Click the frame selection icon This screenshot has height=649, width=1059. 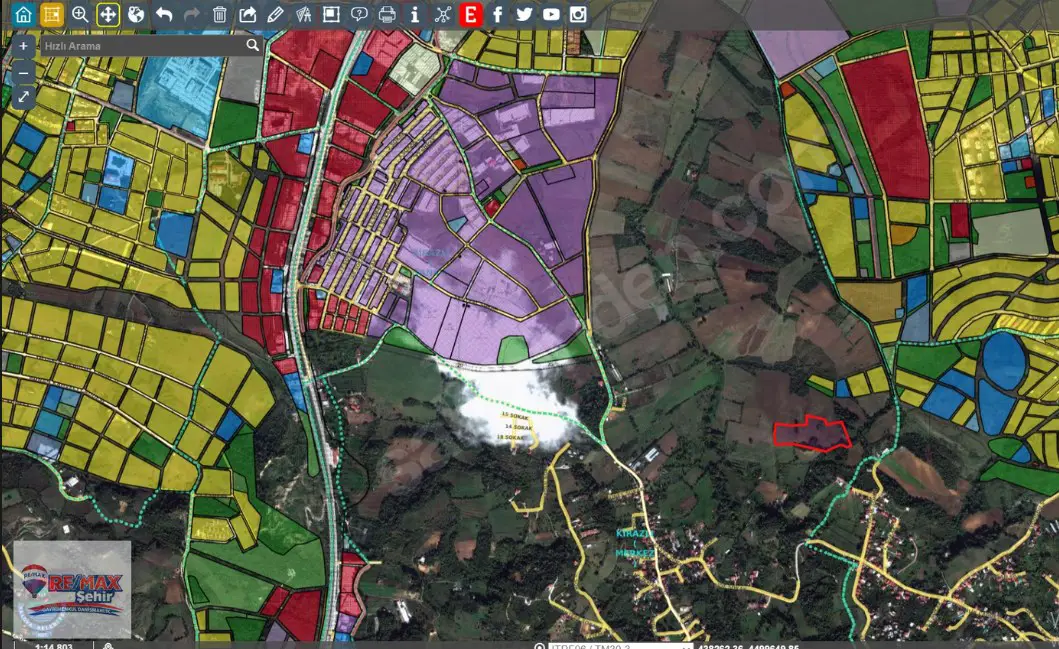click(331, 14)
